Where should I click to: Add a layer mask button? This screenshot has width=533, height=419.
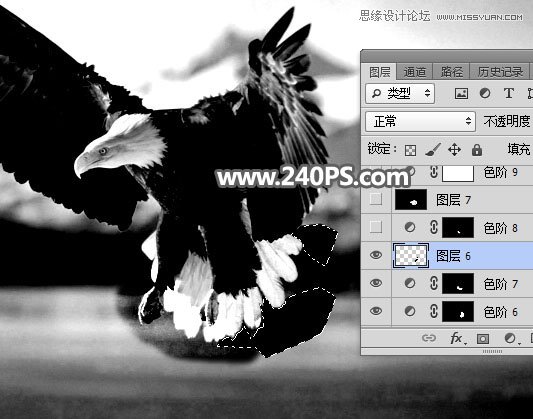(x=483, y=338)
